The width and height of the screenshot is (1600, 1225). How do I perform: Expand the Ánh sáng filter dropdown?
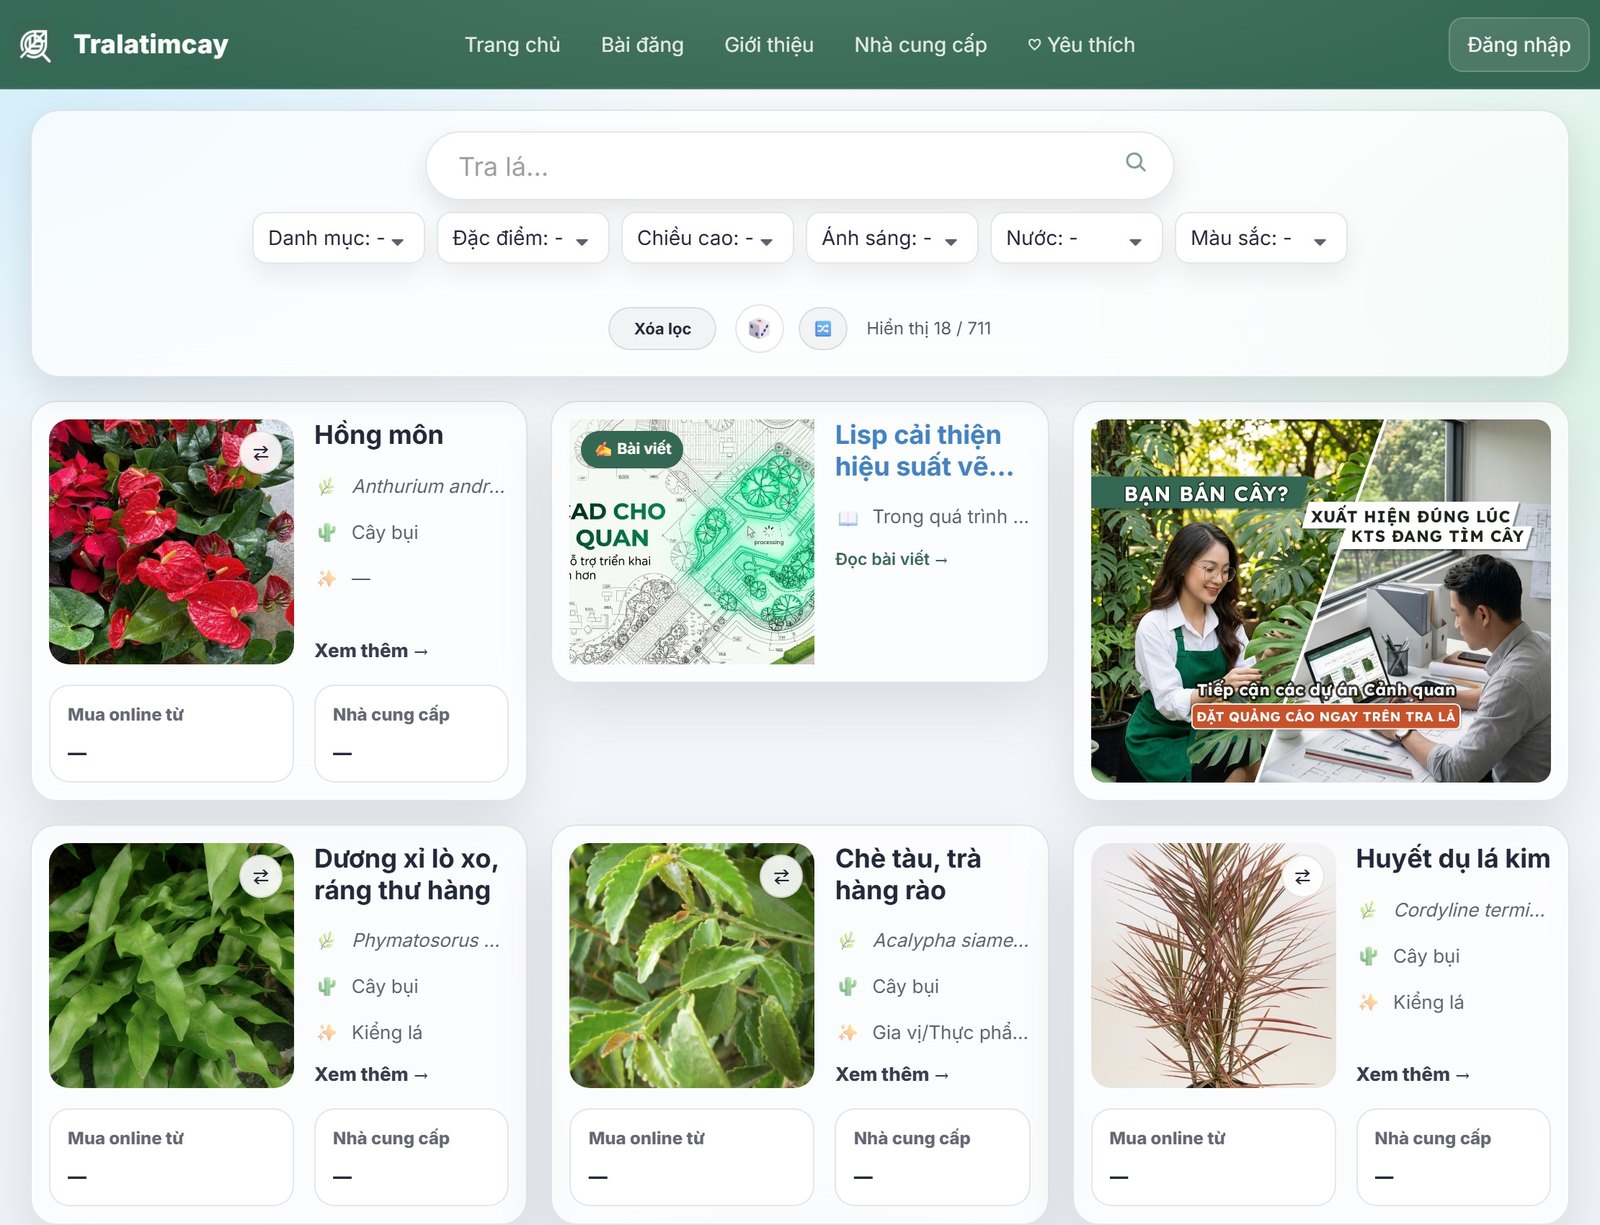click(x=891, y=238)
